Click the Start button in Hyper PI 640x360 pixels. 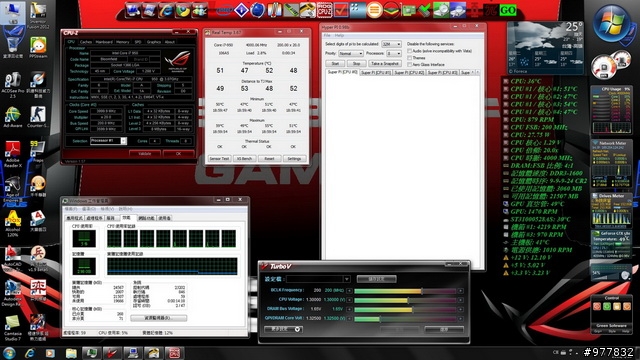335,63
